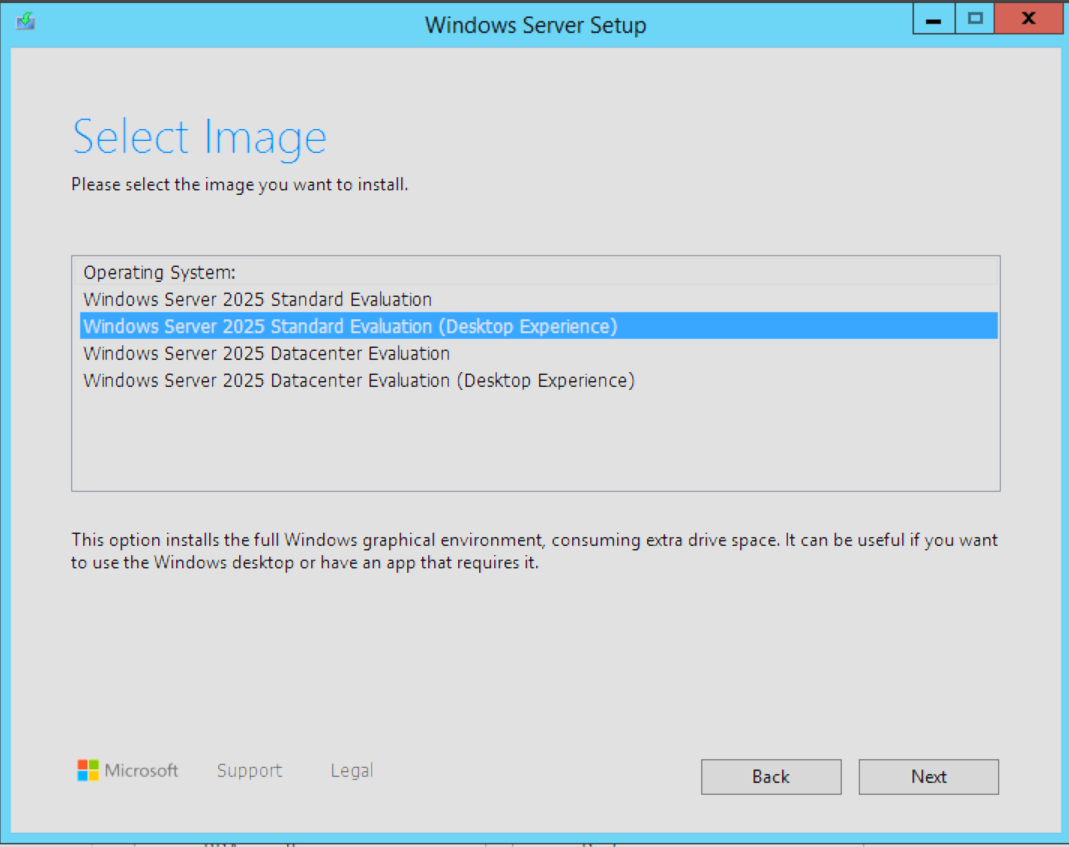
Task: Click the empty area below the image list
Action: pyautogui.click(x=535, y=440)
